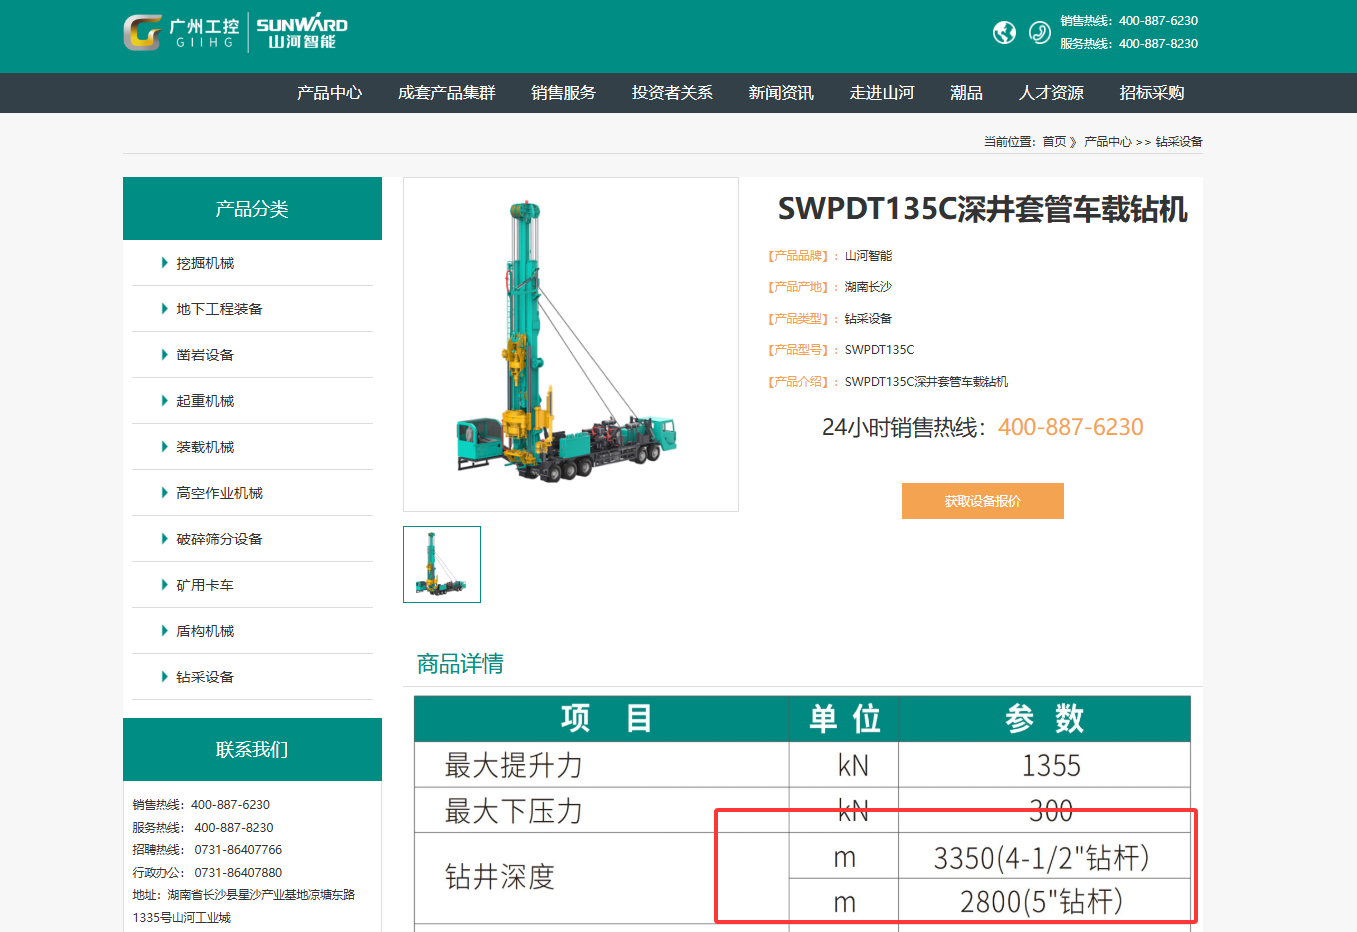1357x932 pixels.
Task: Open 走进山河 menu
Action: pyautogui.click(x=882, y=93)
